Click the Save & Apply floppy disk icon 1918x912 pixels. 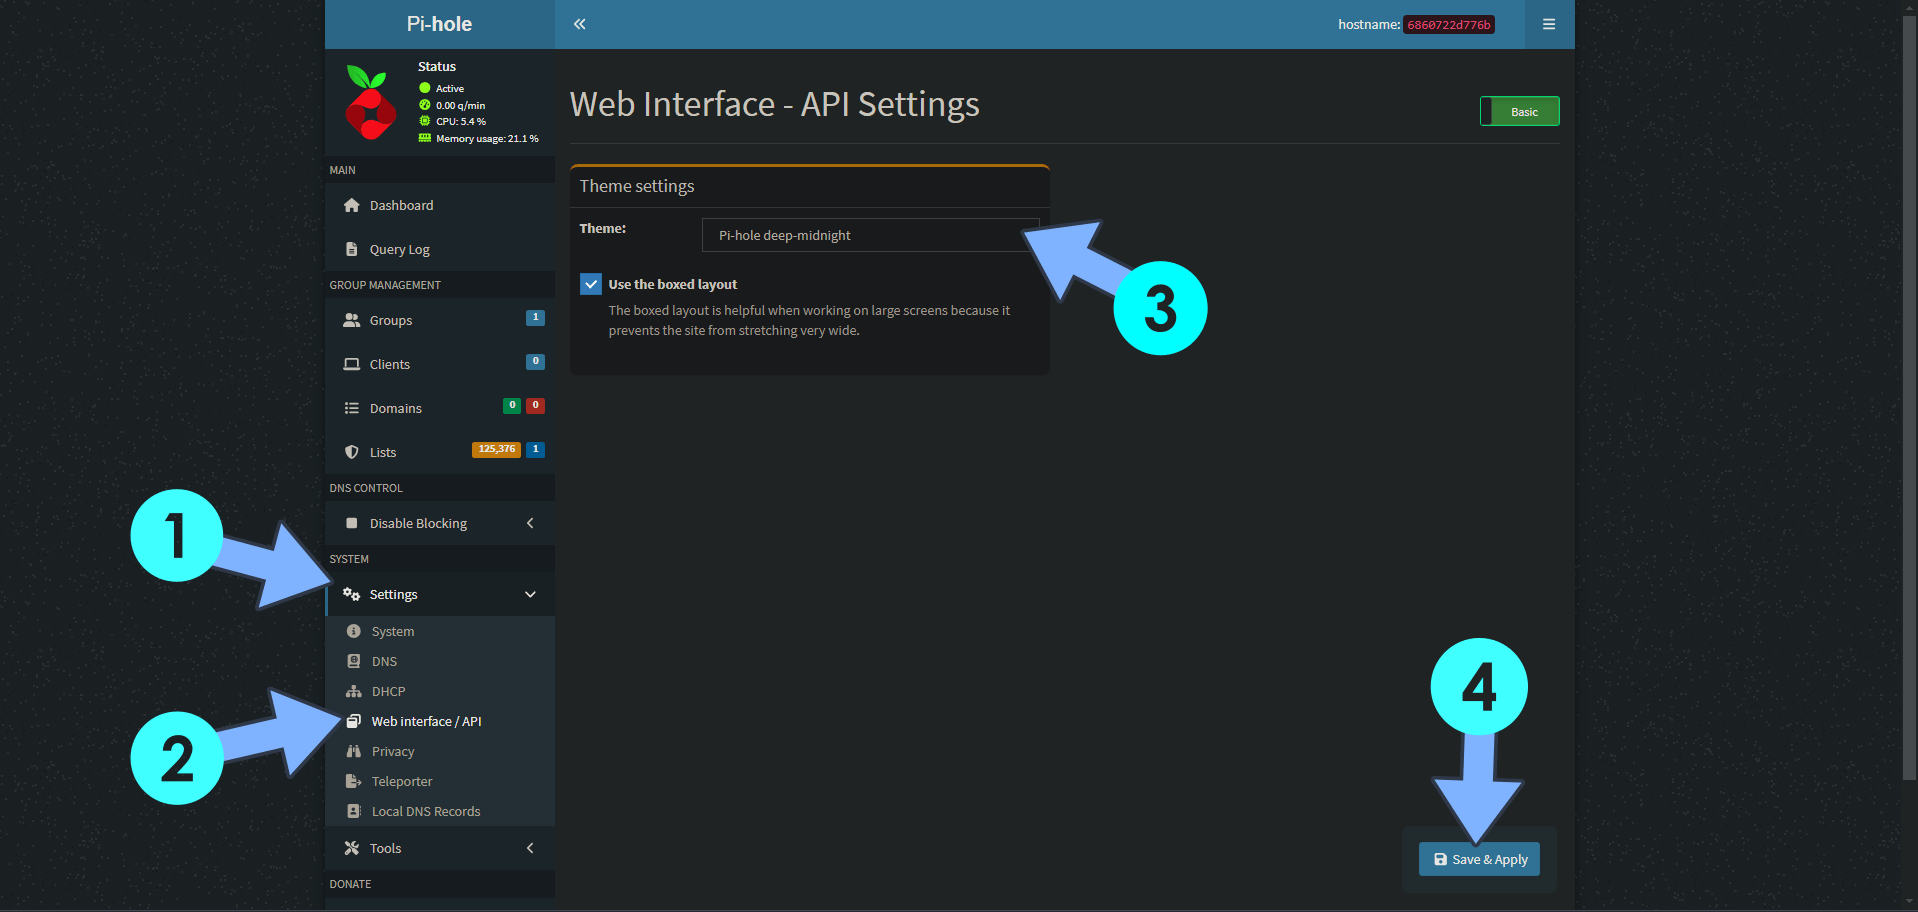[x=1440, y=859]
